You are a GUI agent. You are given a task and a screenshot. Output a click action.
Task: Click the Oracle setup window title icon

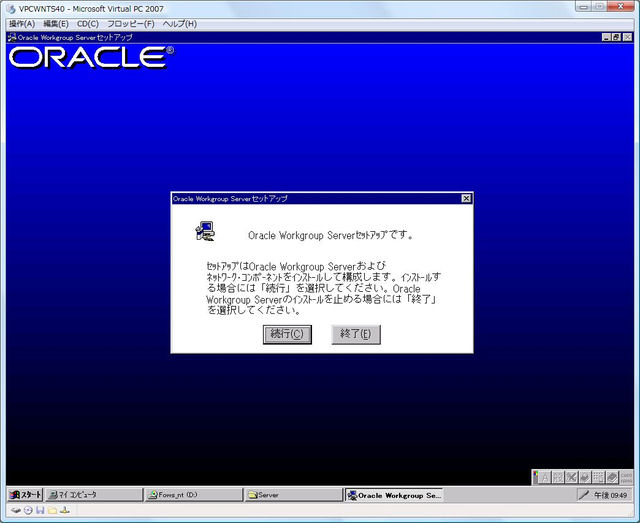[12, 38]
